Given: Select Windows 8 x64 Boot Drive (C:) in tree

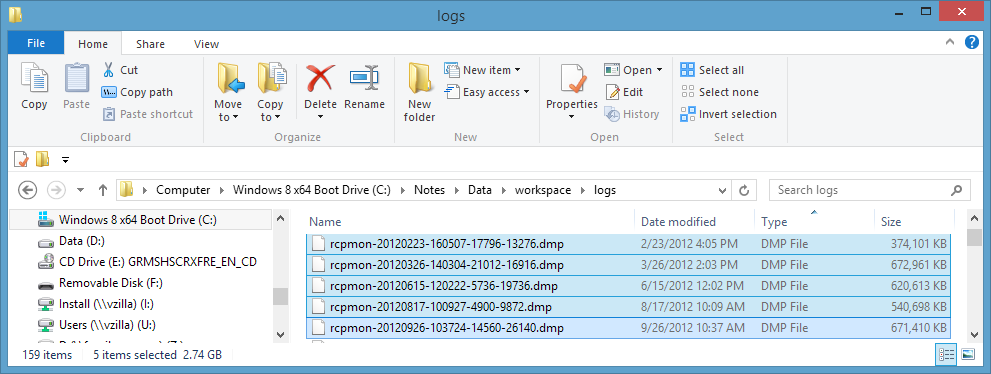Looking at the screenshot, I should tap(138, 220).
